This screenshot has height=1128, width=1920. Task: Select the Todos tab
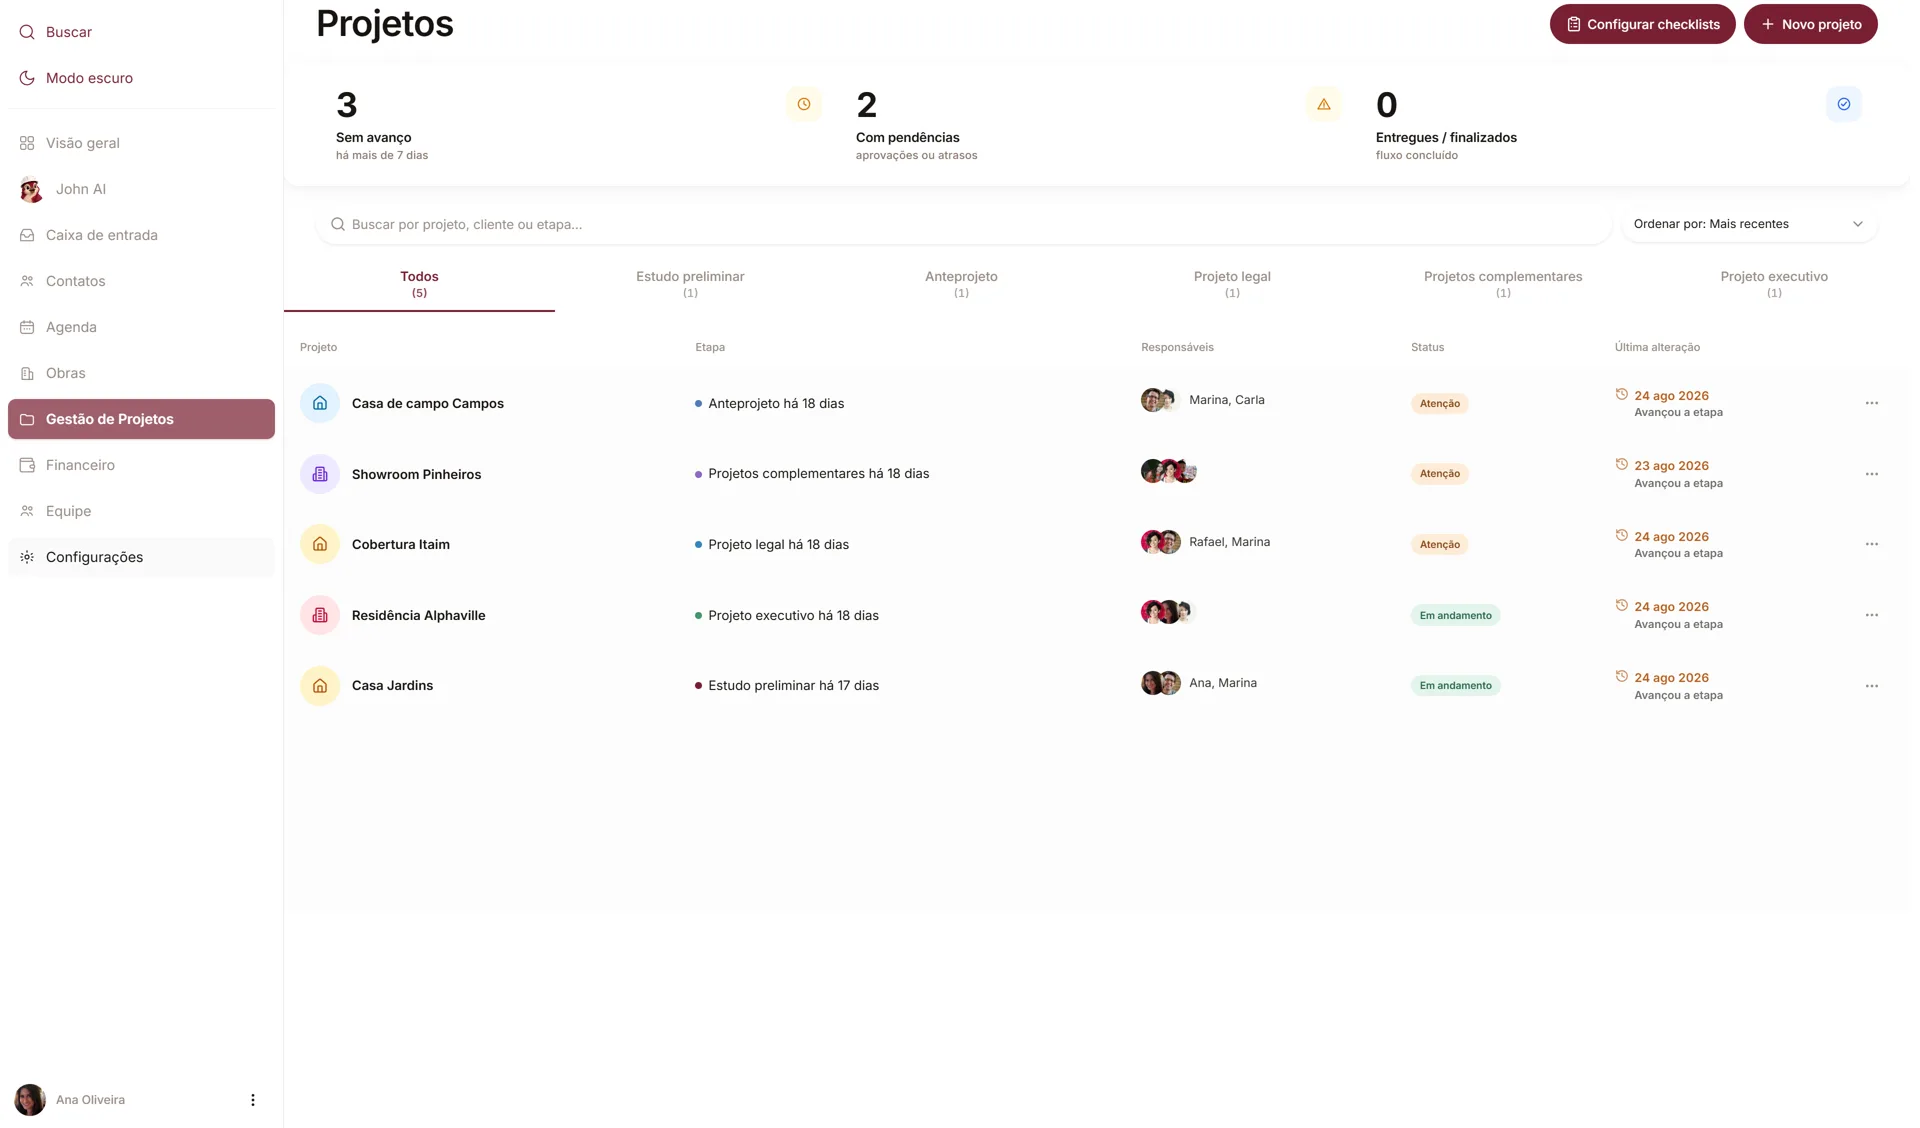click(419, 284)
